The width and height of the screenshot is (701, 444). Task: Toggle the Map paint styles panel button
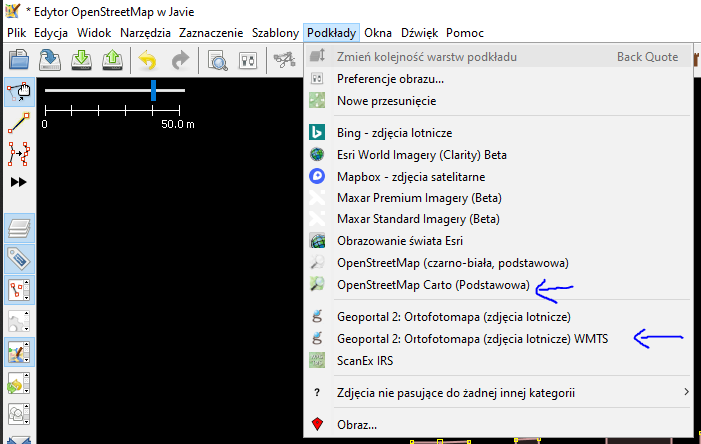(19, 352)
